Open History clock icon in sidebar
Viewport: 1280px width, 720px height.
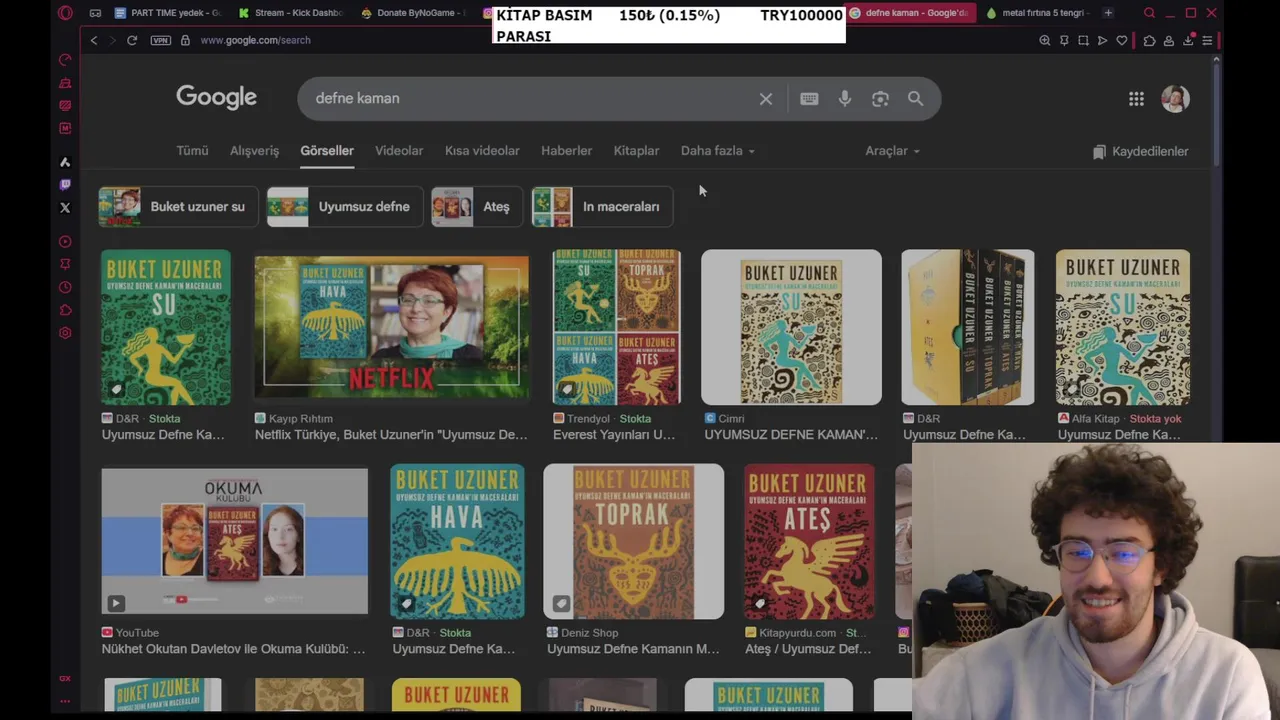pos(65,287)
